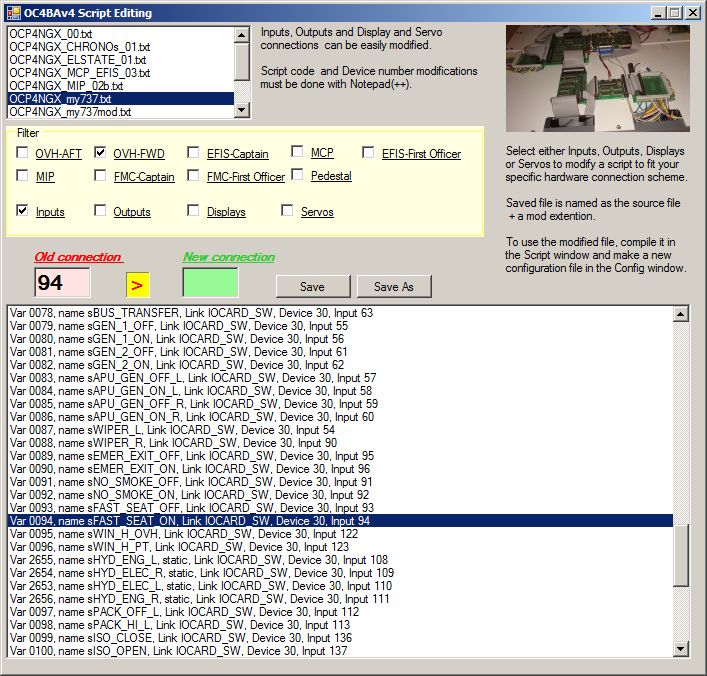Select row Var 2653 sHYD_ELEC_L
707x676 pixels.
340,586
